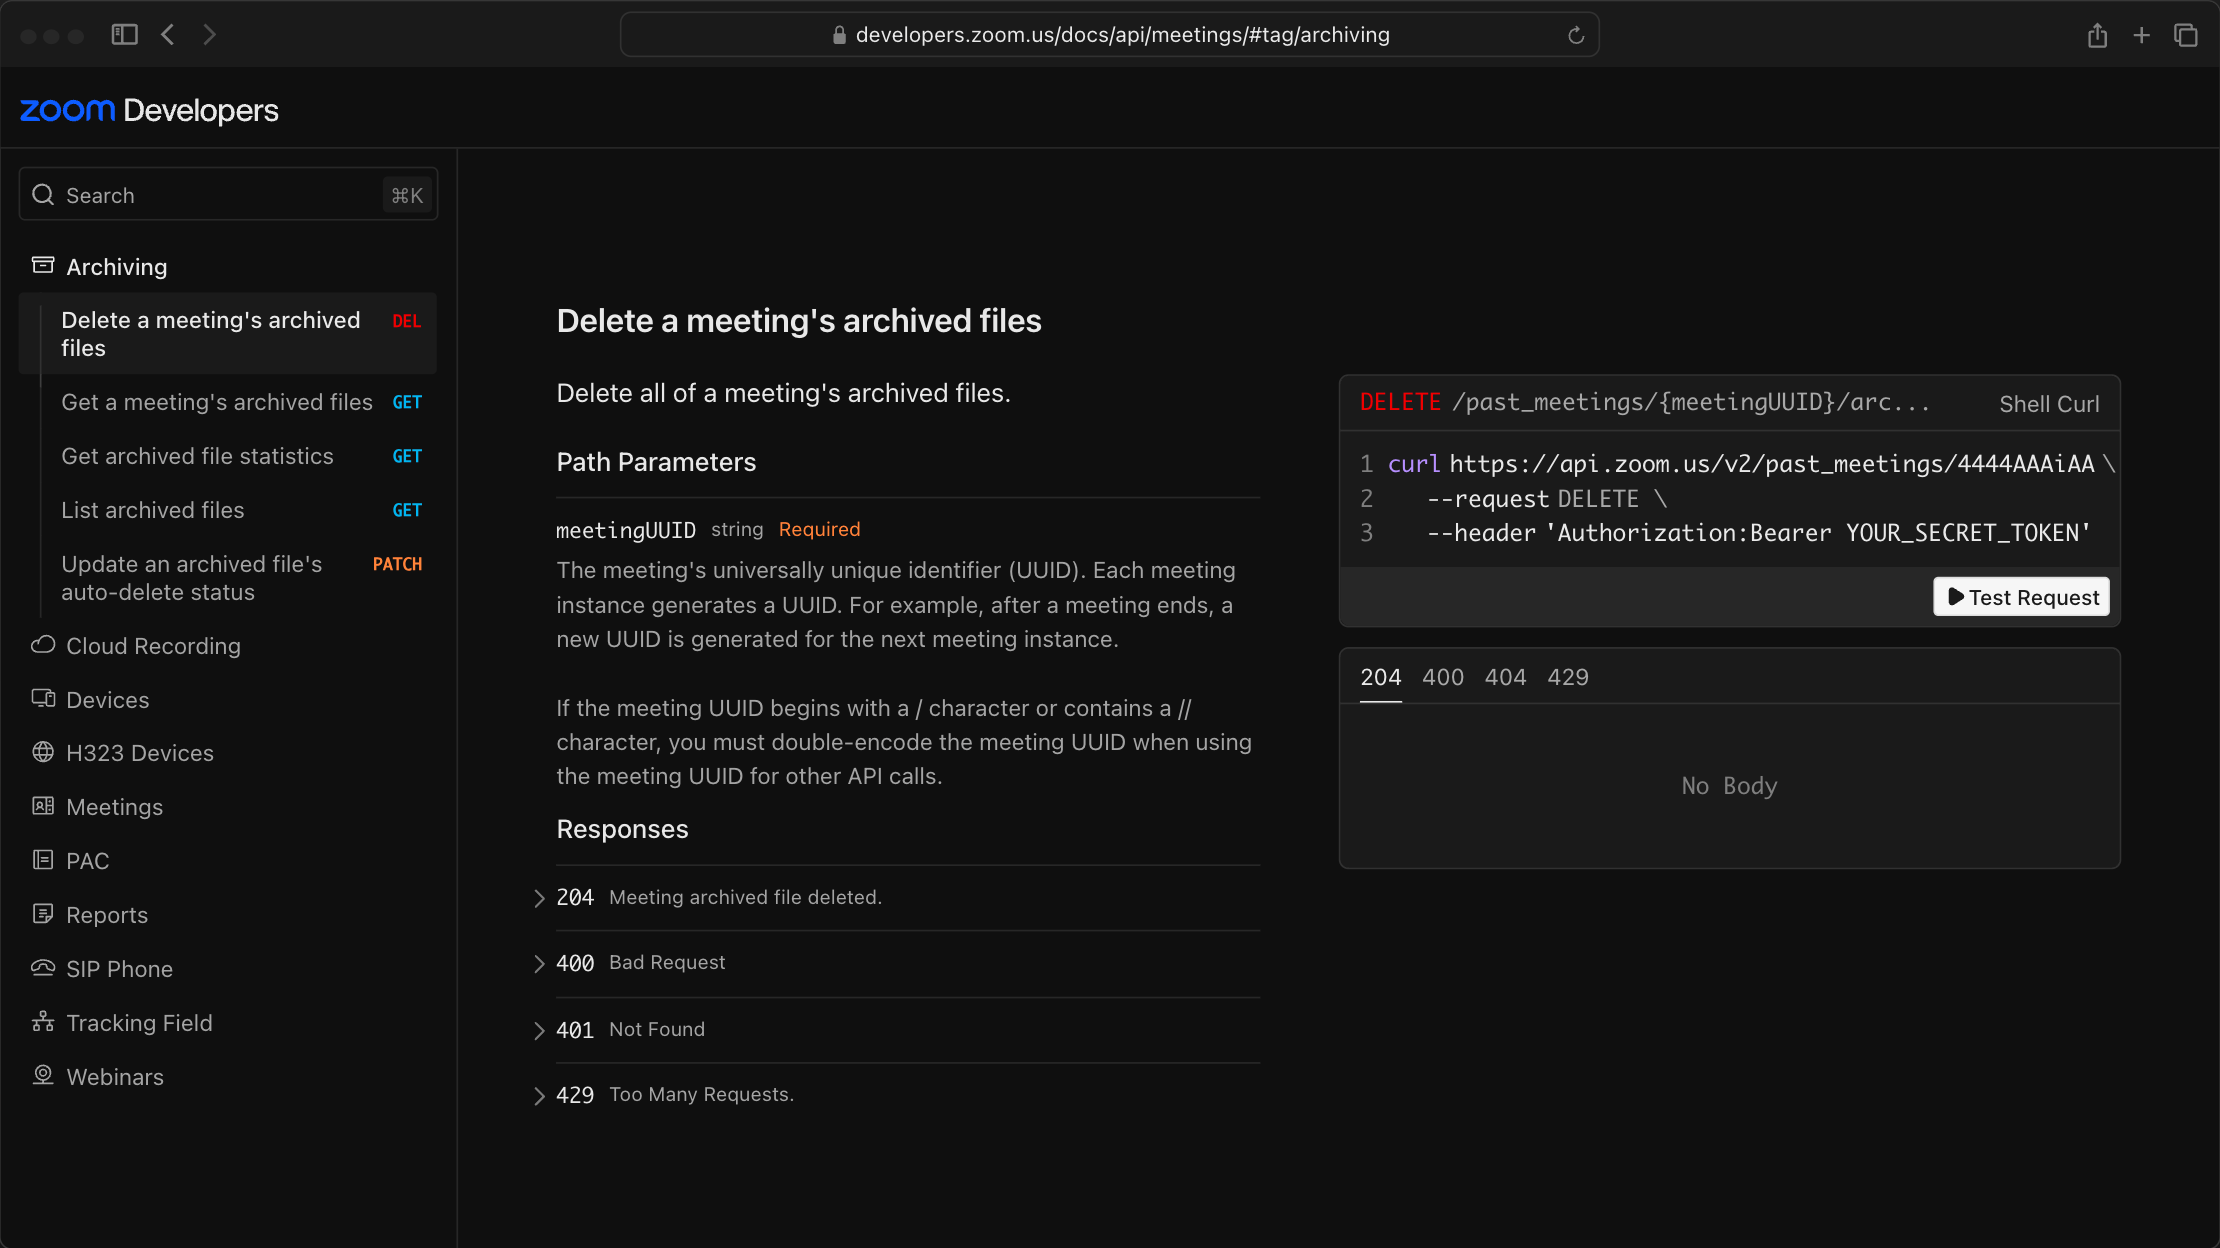Viewport: 2220px width, 1248px height.
Task: Click the Devices icon in sidebar
Action: [x=43, y=698]
